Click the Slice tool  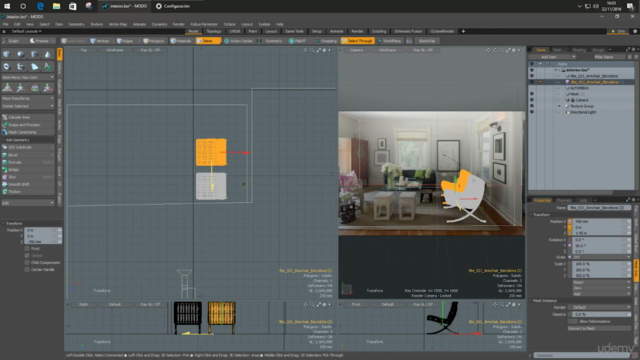[28, 177]
